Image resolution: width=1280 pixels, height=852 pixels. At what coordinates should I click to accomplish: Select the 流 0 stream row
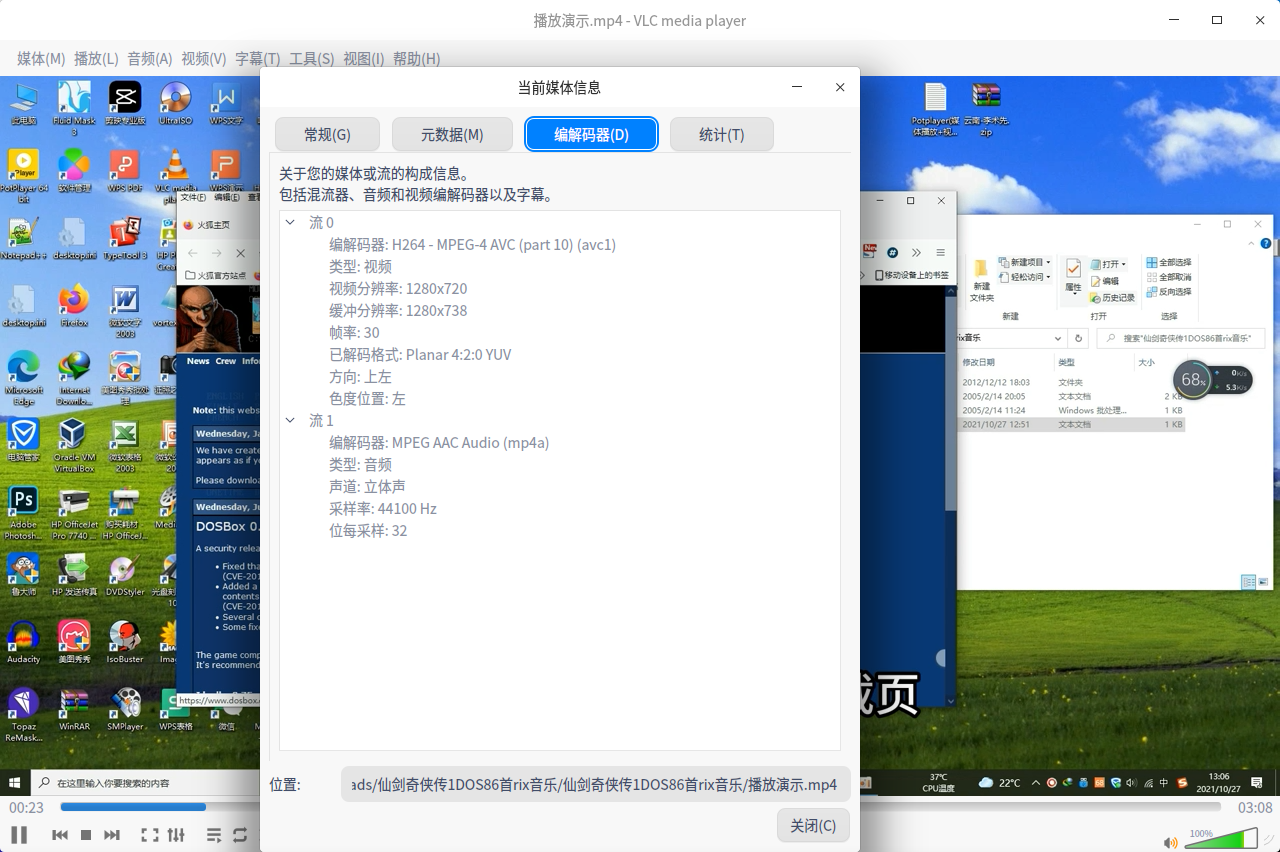pyautogui.click(x=560, y=222)
